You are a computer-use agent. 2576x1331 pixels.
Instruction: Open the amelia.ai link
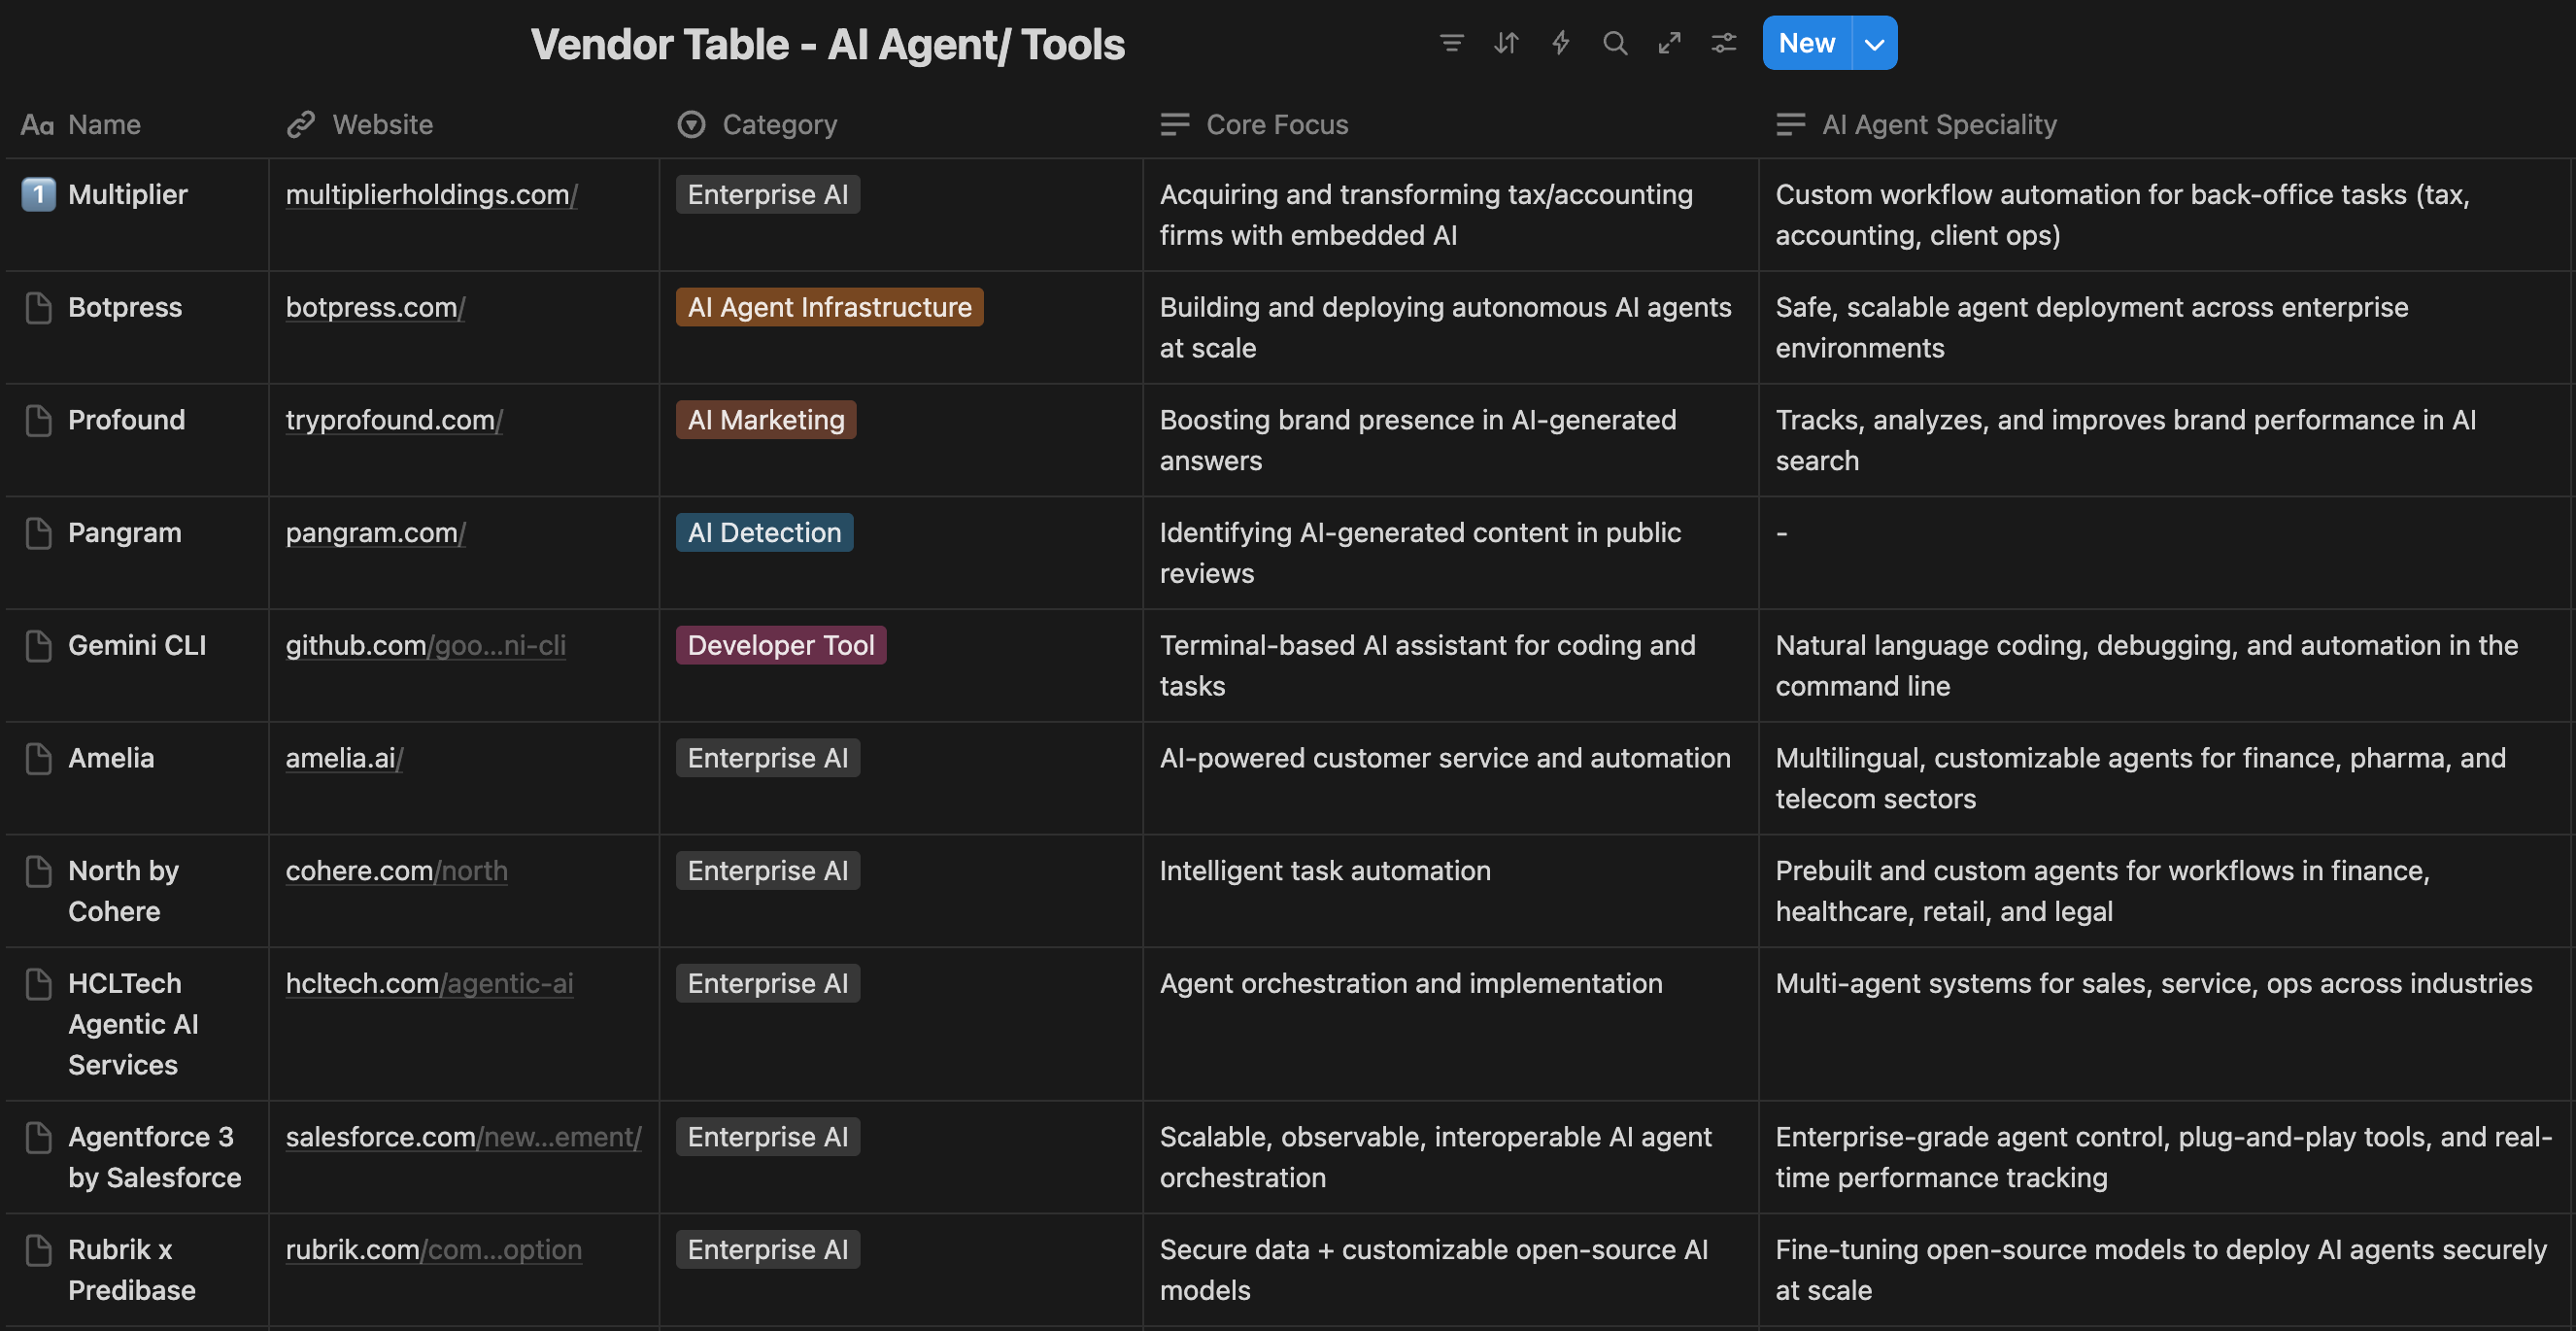pos(344,758)
